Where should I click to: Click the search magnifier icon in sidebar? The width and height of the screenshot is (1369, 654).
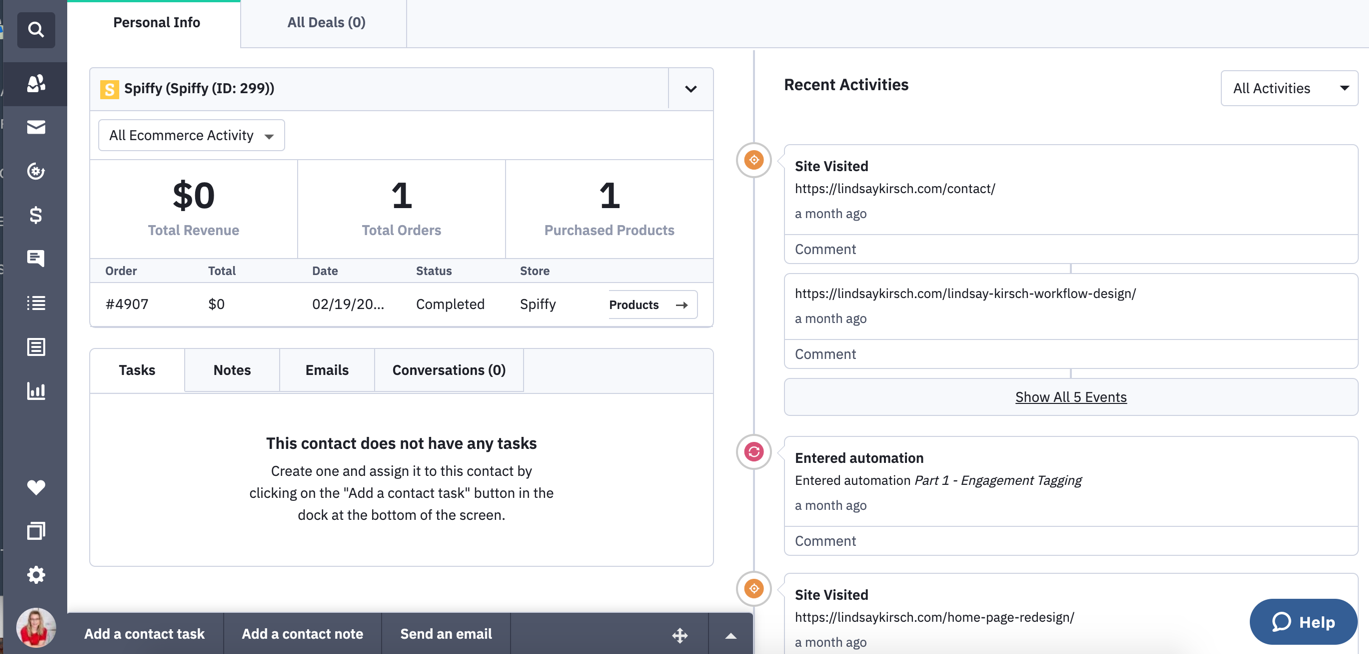36,30
